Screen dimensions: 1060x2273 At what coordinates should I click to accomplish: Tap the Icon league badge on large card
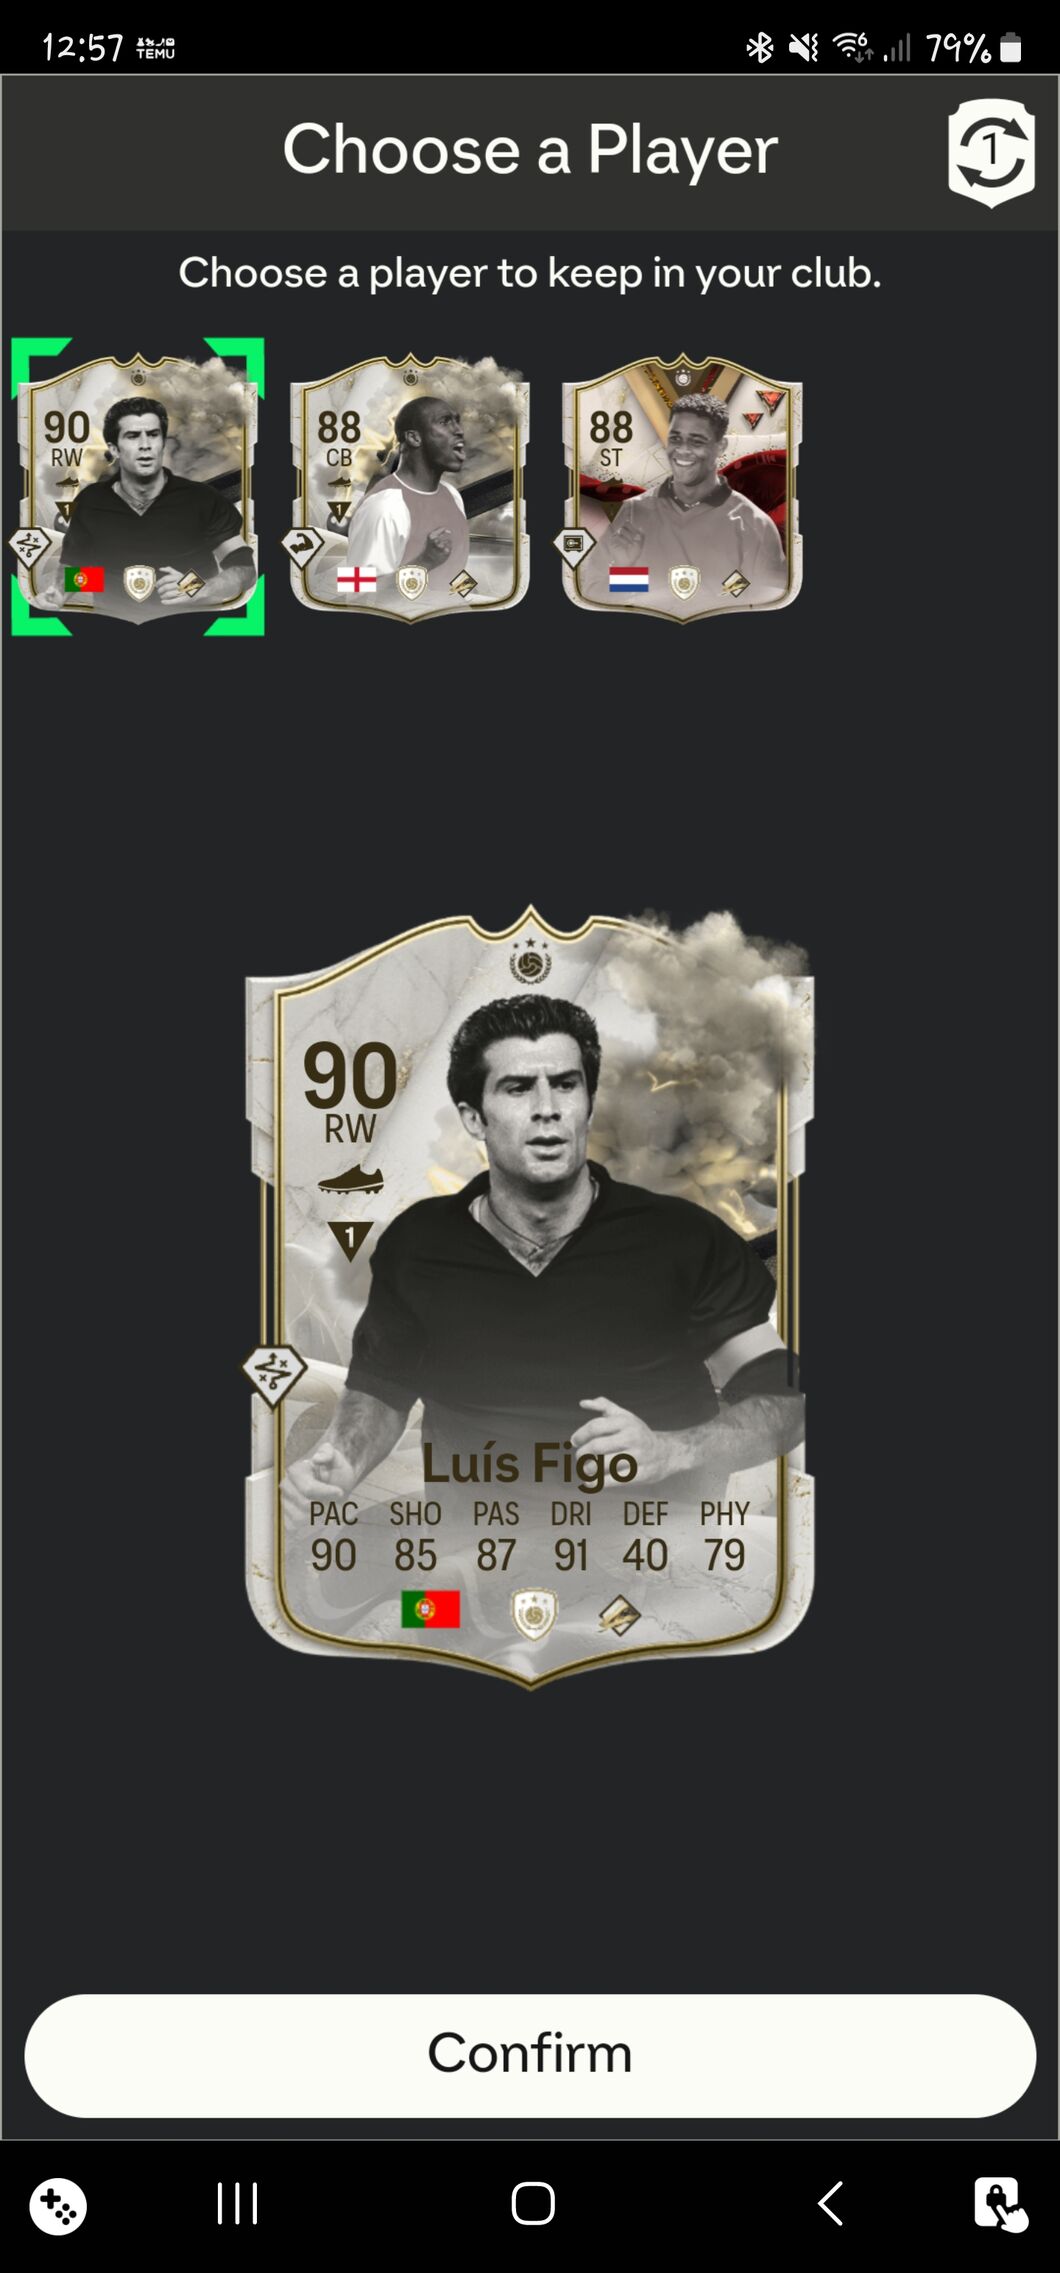534,1613
